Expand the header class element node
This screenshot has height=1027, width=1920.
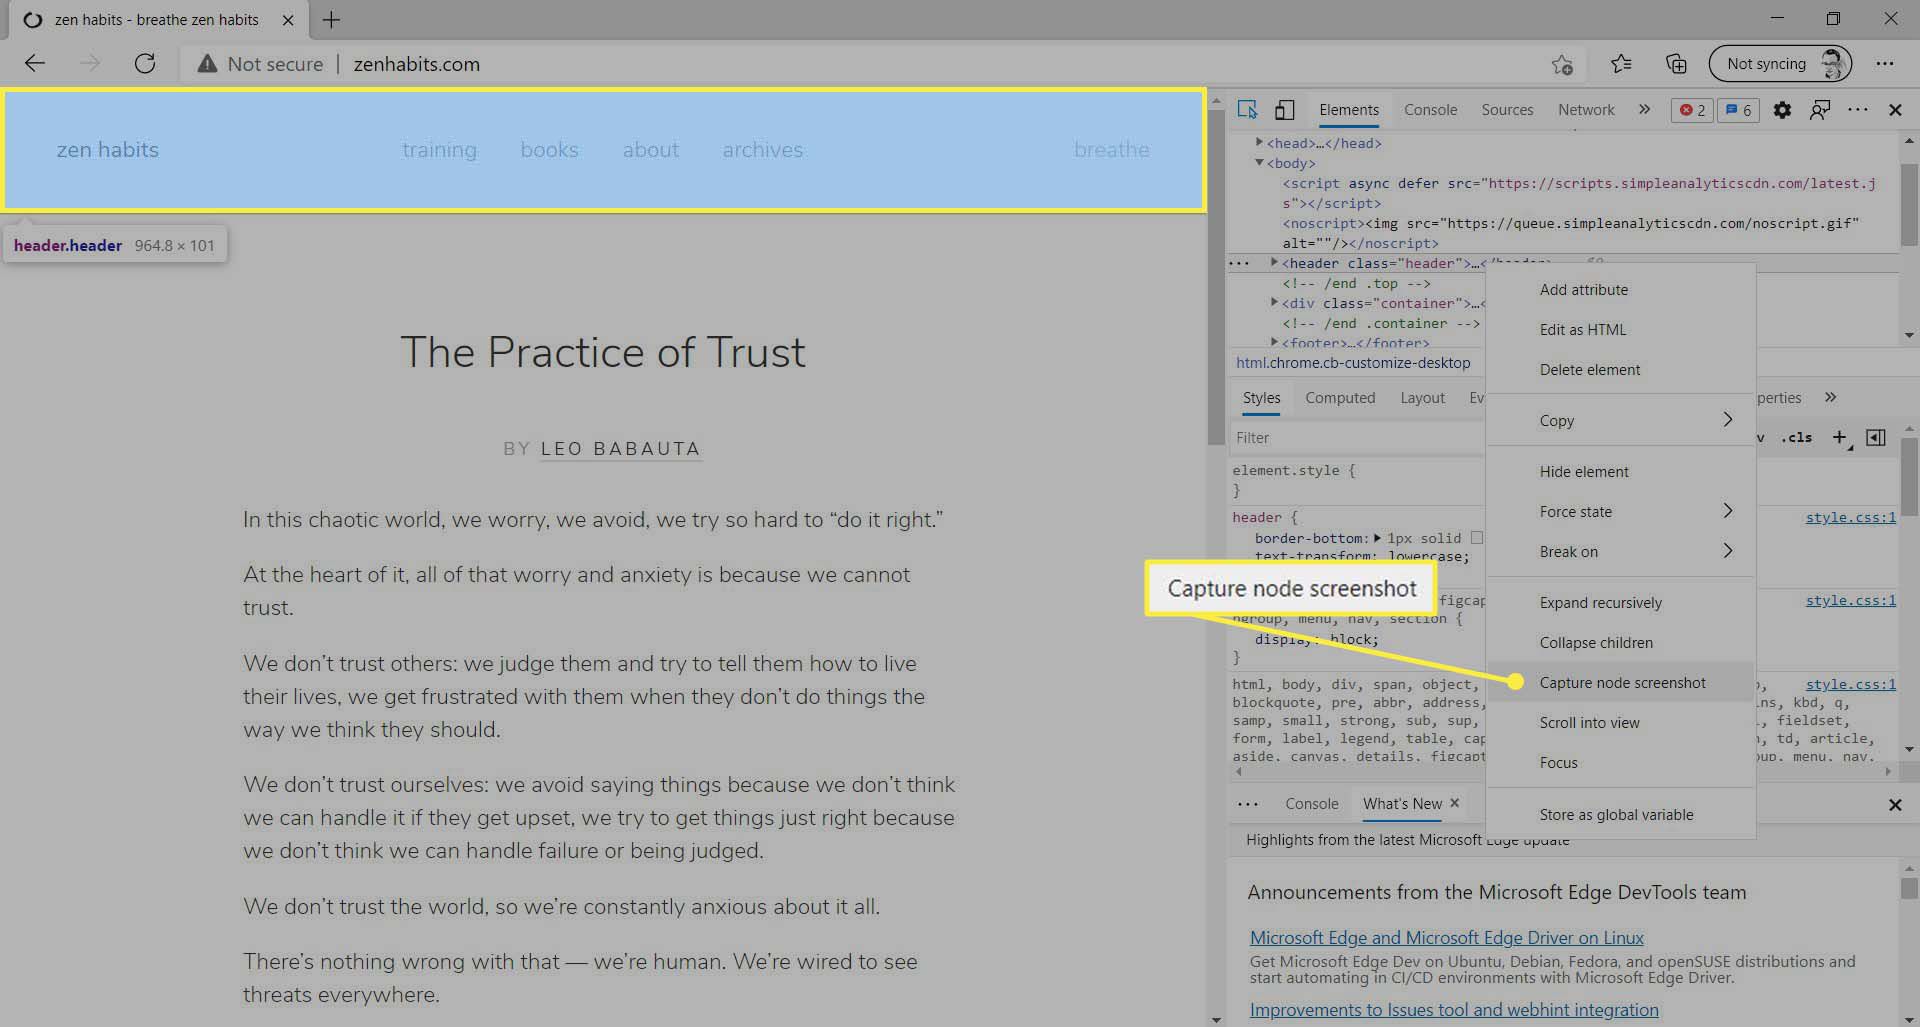pyautogui.click(x=1275, y=263)
